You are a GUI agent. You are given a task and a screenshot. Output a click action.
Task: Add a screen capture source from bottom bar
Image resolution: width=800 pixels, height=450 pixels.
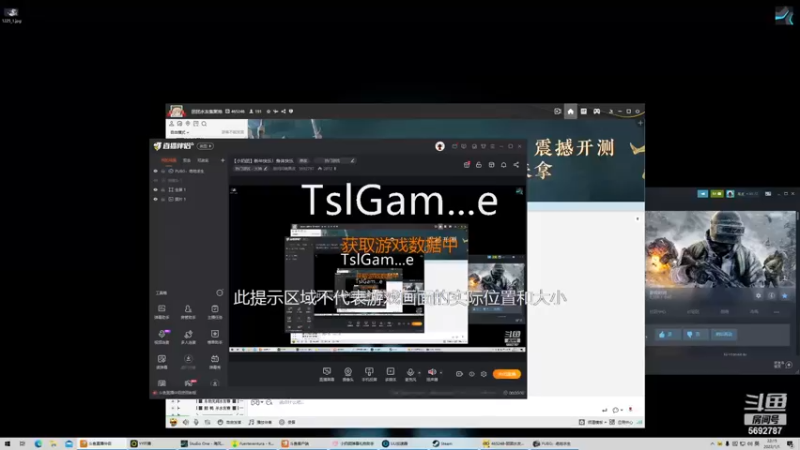(327, 374)
